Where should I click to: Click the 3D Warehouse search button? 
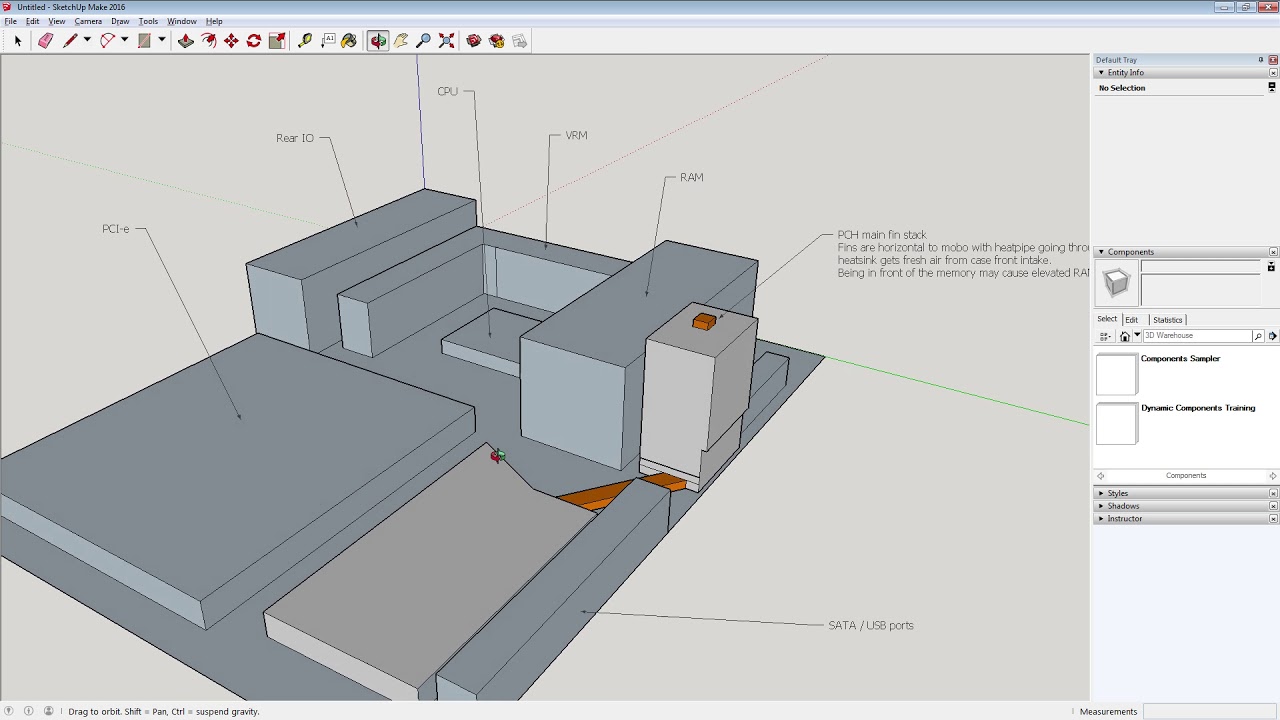[x=1258, y=336]
